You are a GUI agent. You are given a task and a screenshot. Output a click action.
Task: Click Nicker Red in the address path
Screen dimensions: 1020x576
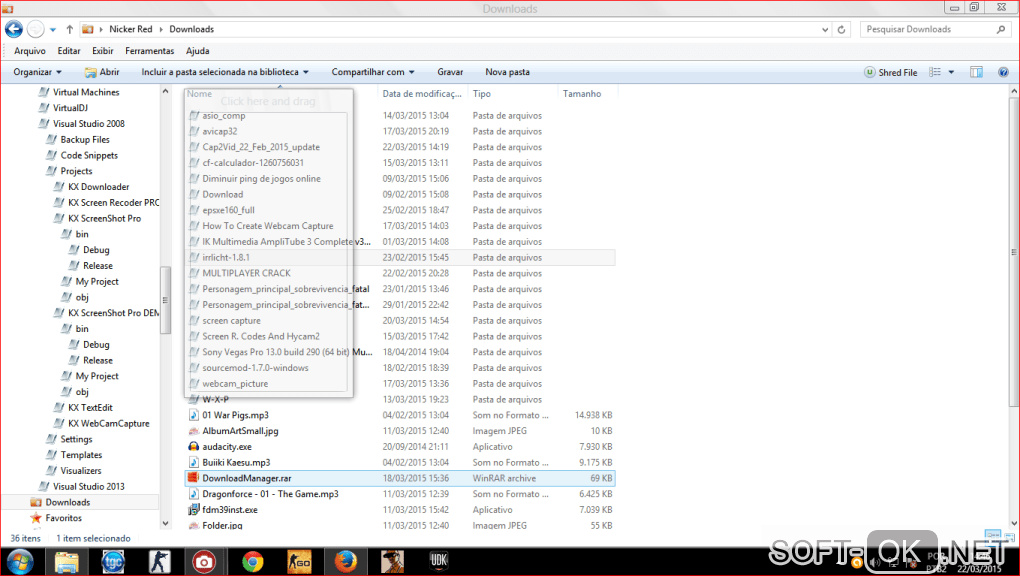131,29
